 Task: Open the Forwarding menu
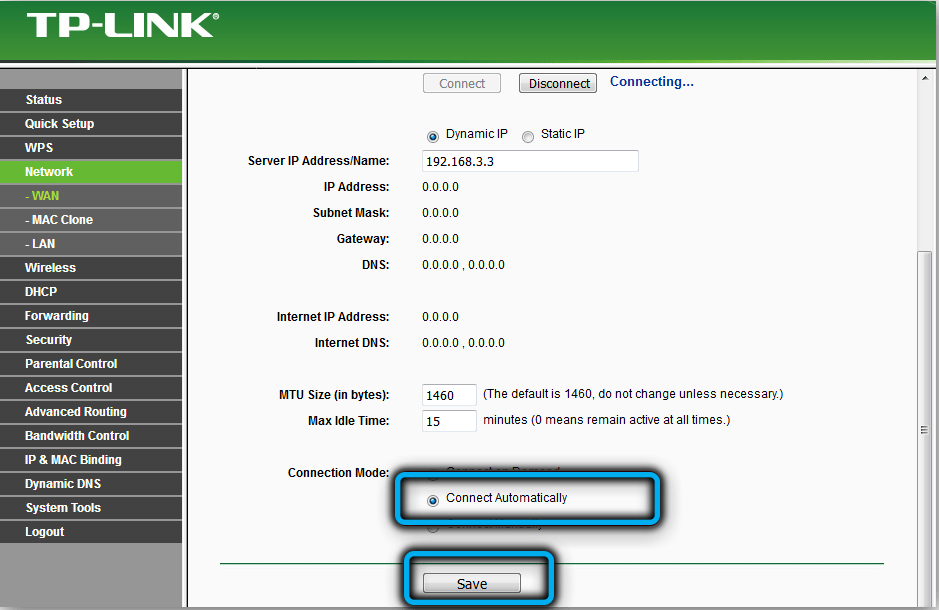click(91, 315)
